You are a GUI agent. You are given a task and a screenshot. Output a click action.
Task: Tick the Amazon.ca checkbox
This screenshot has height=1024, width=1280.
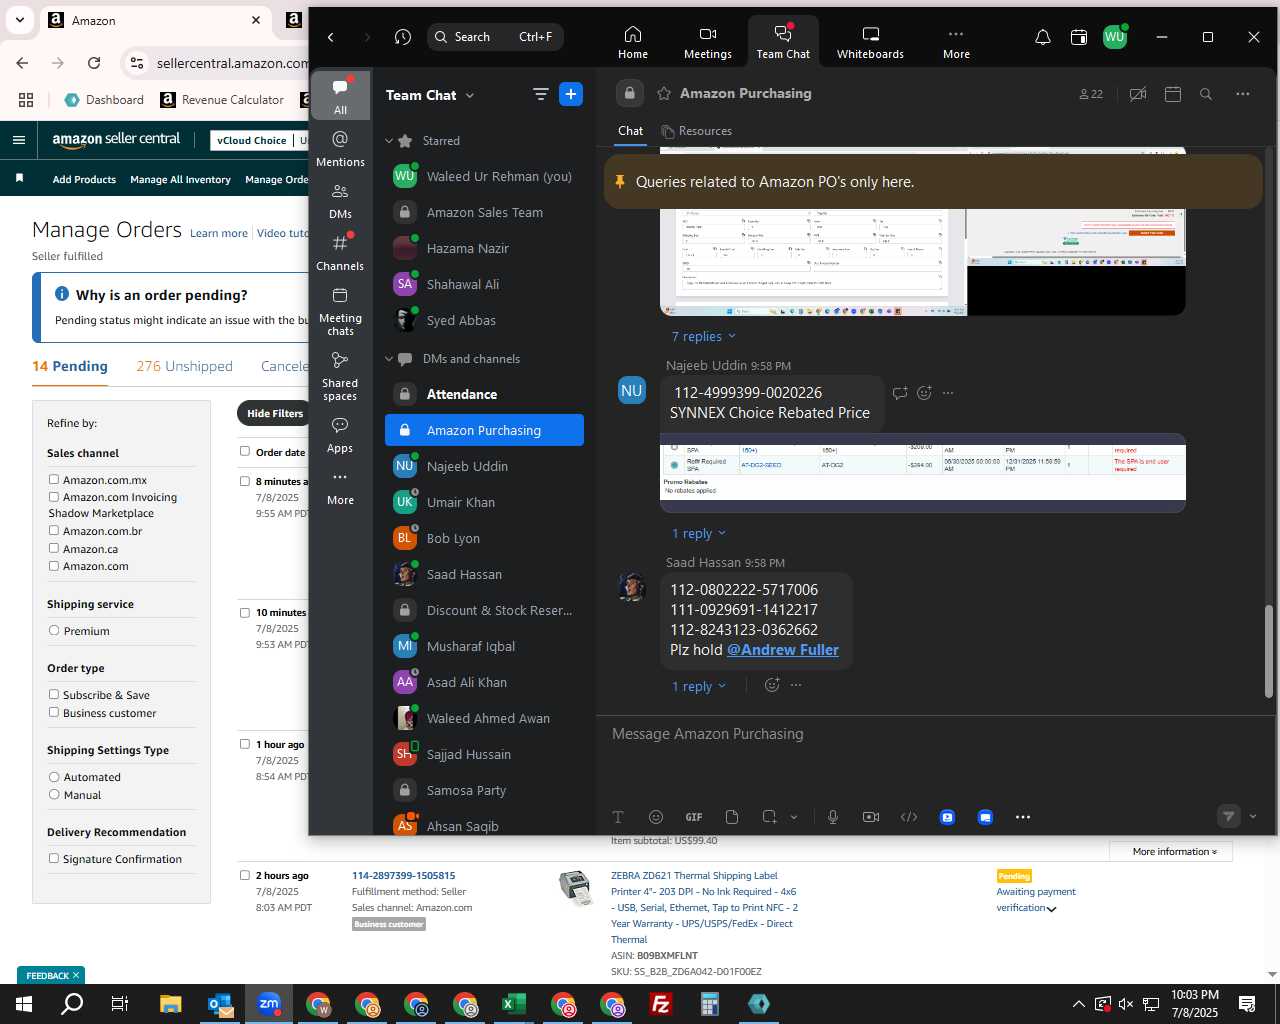click(x=54, y=549)
